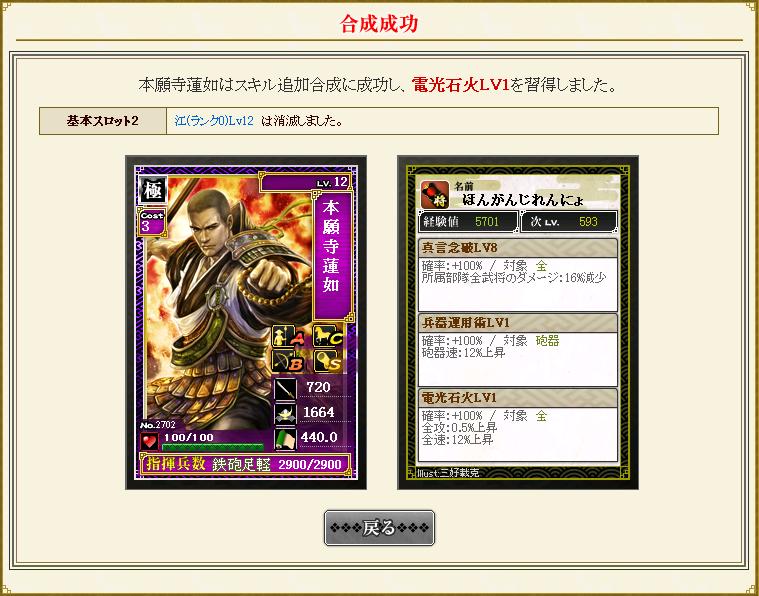Open the 江(ランク0)Lv12 card link
Screen dimensions: 759x596
[x=213, y=121]
